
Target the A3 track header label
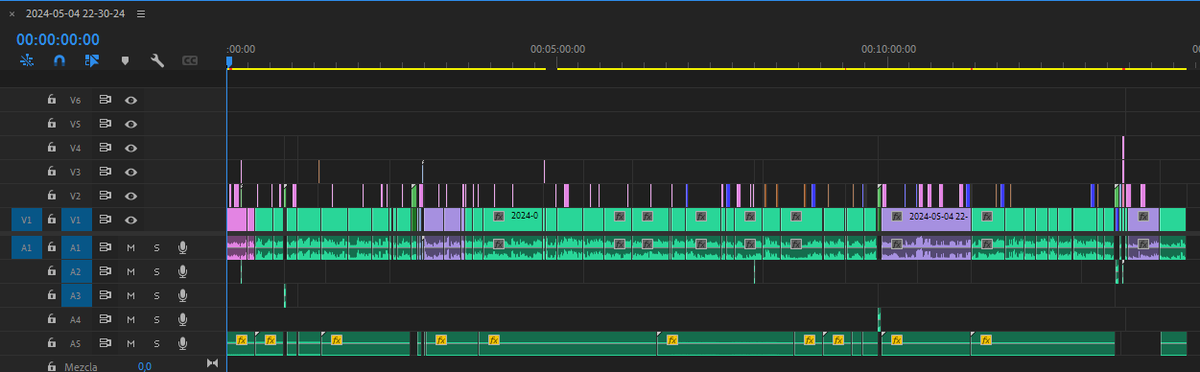click(x=75, y=295)
